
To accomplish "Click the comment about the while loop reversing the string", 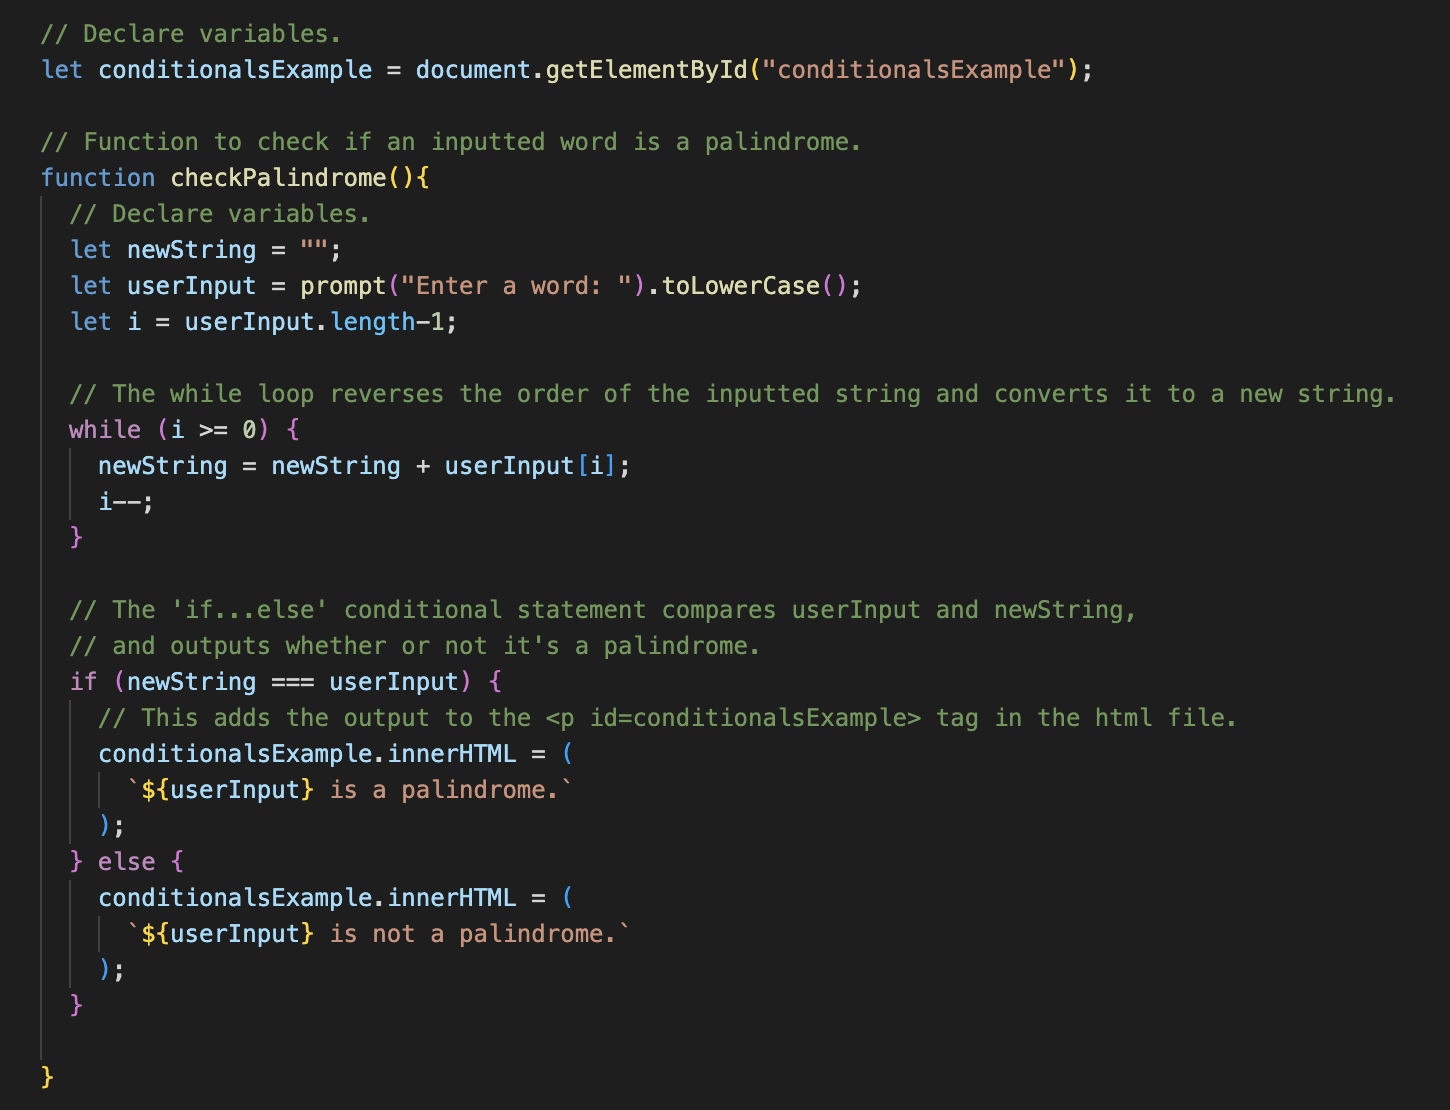I will 732,394.
